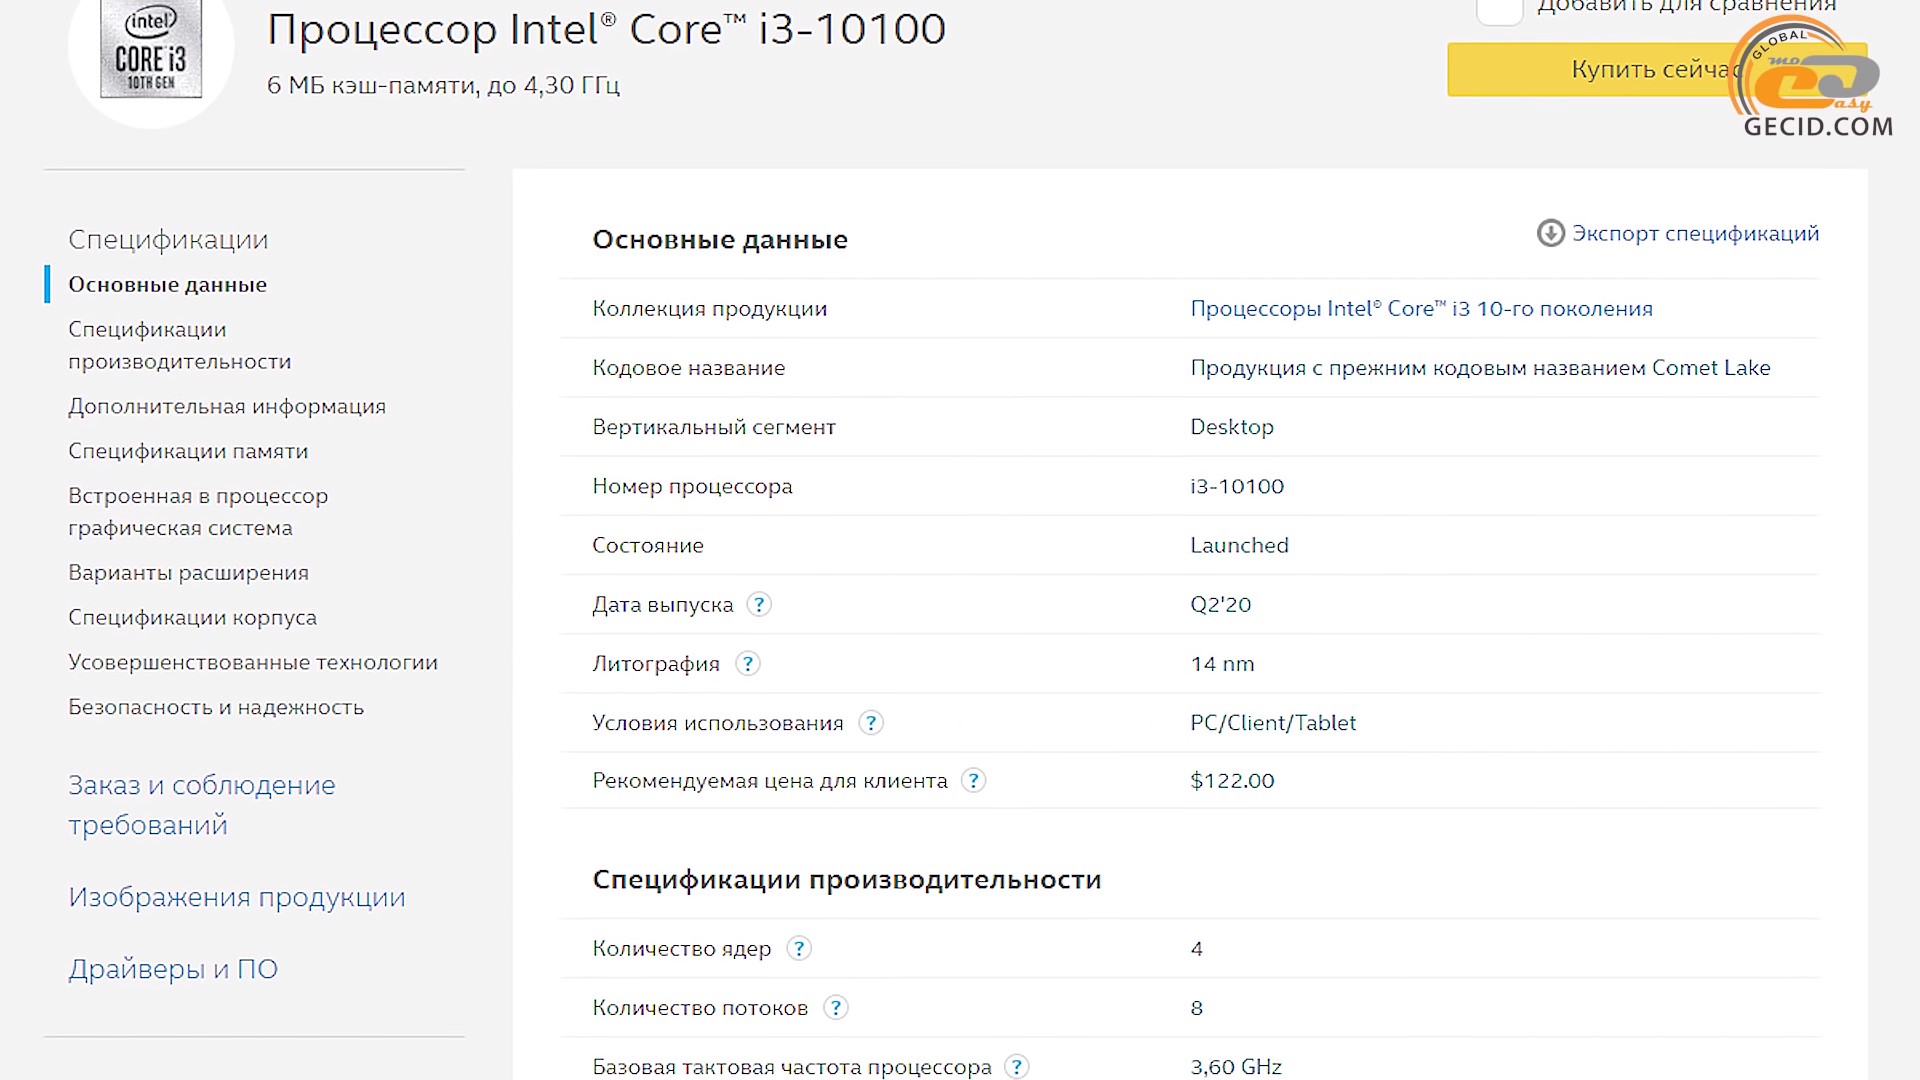Click the Кодовое название label
1920x1080 pixels.
pos(689,367)
